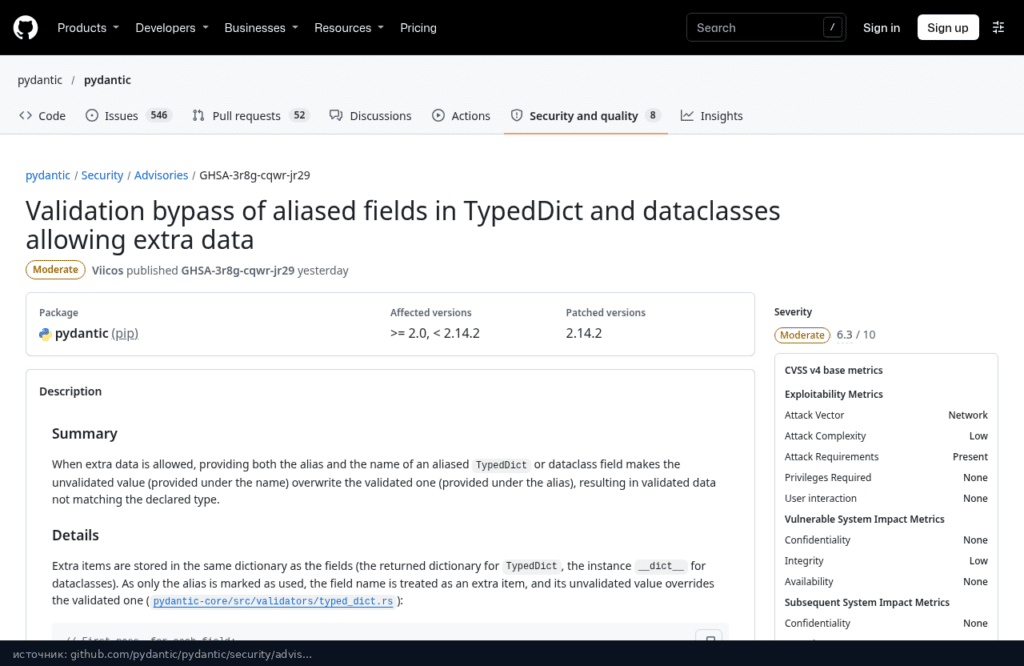Image resolution: width=1024 pixels, height=666 pixels.
Task: Click the Moderate severity badge in sidebar
Action: (802, 335)
